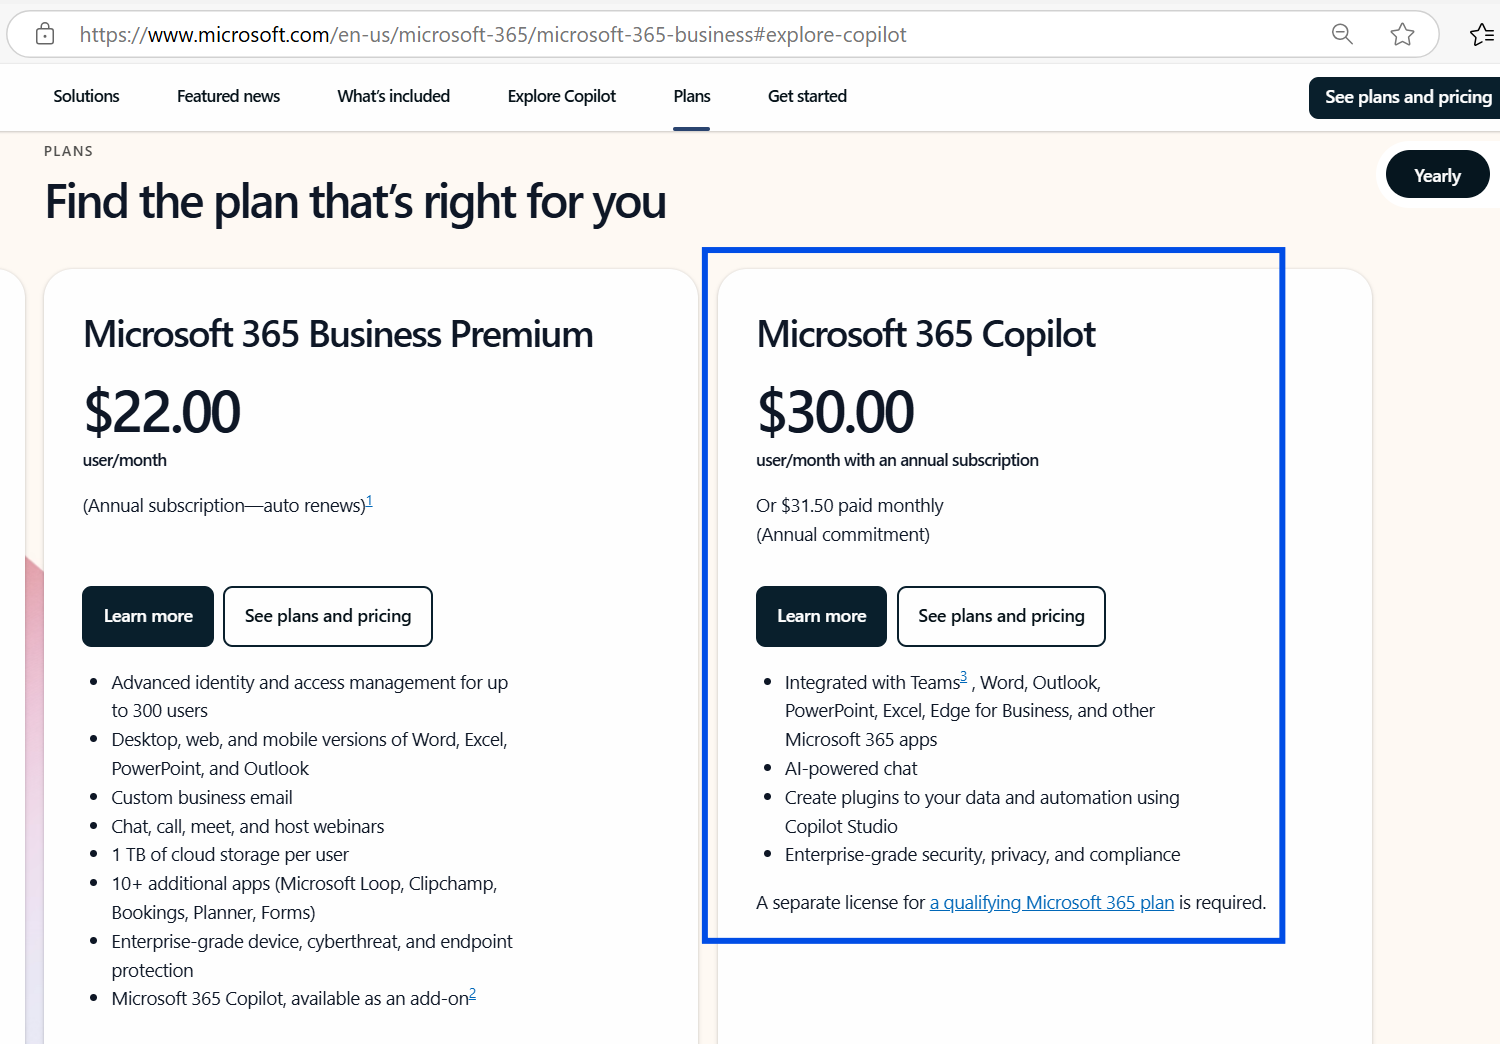1500x1044 pixels.
Task: Click the zoom magnifier icon in address bar
Action: pos(1342,34)
